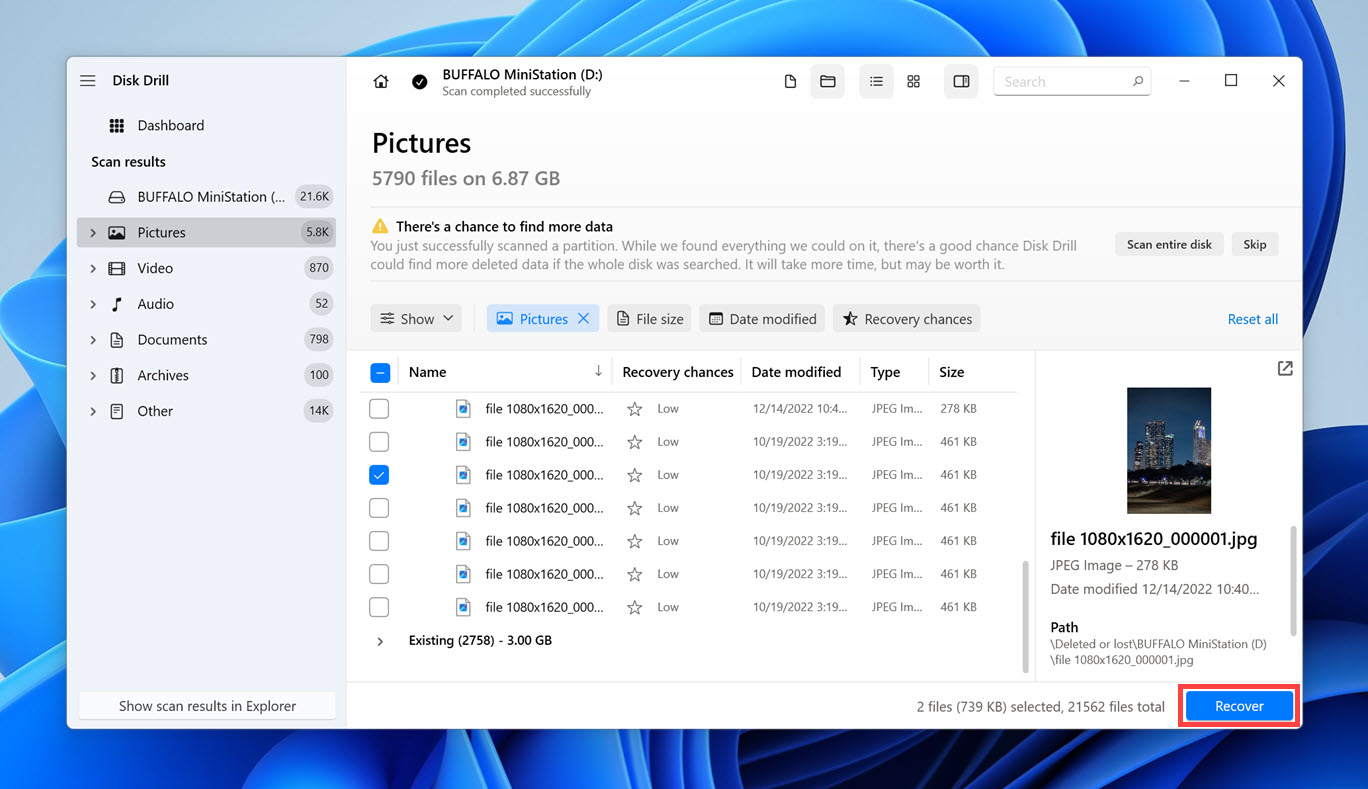Viewport: 1368px width, 789px height.
Task: Click the sort arrow in Name column
Action: (598, 371)
